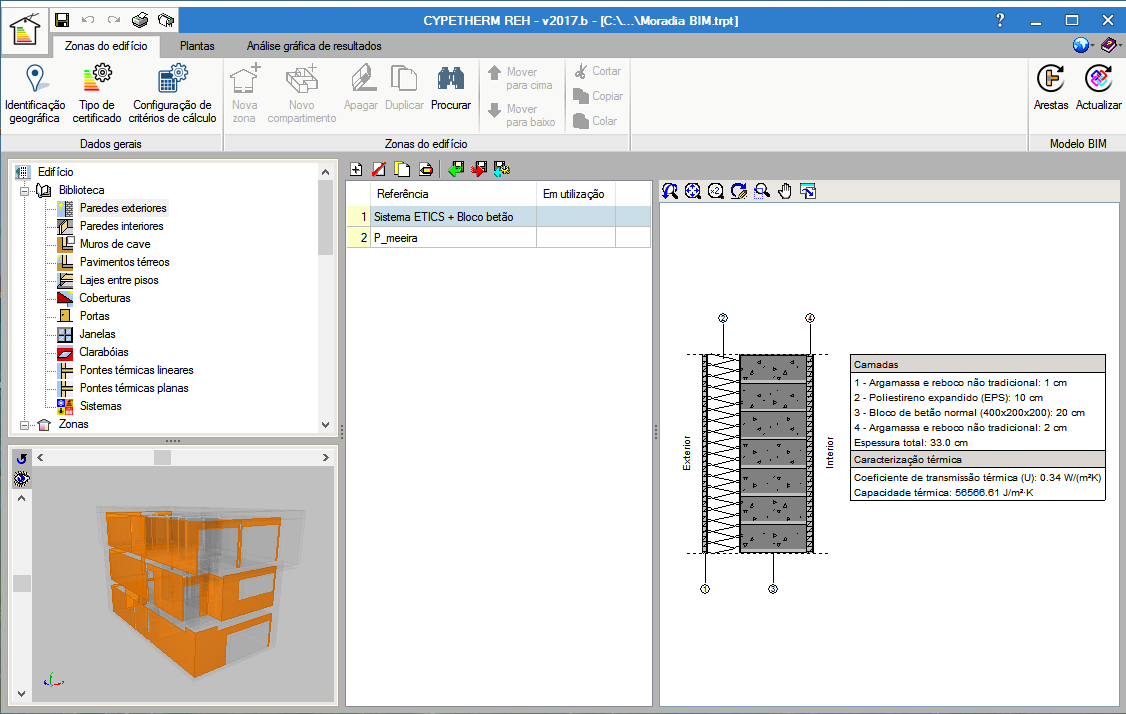Click the tree panel scroll-up arrow
Image resolution: width=1126 pixels, height=714 pixels.
(325, 172)
